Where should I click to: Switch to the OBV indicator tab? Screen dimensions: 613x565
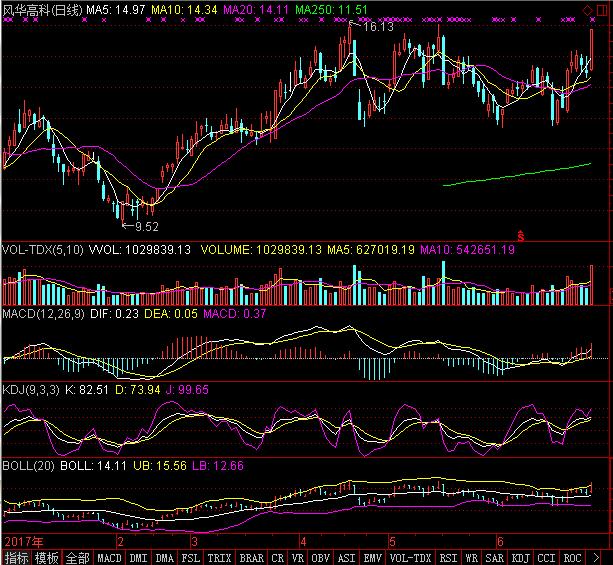[320, 558]
